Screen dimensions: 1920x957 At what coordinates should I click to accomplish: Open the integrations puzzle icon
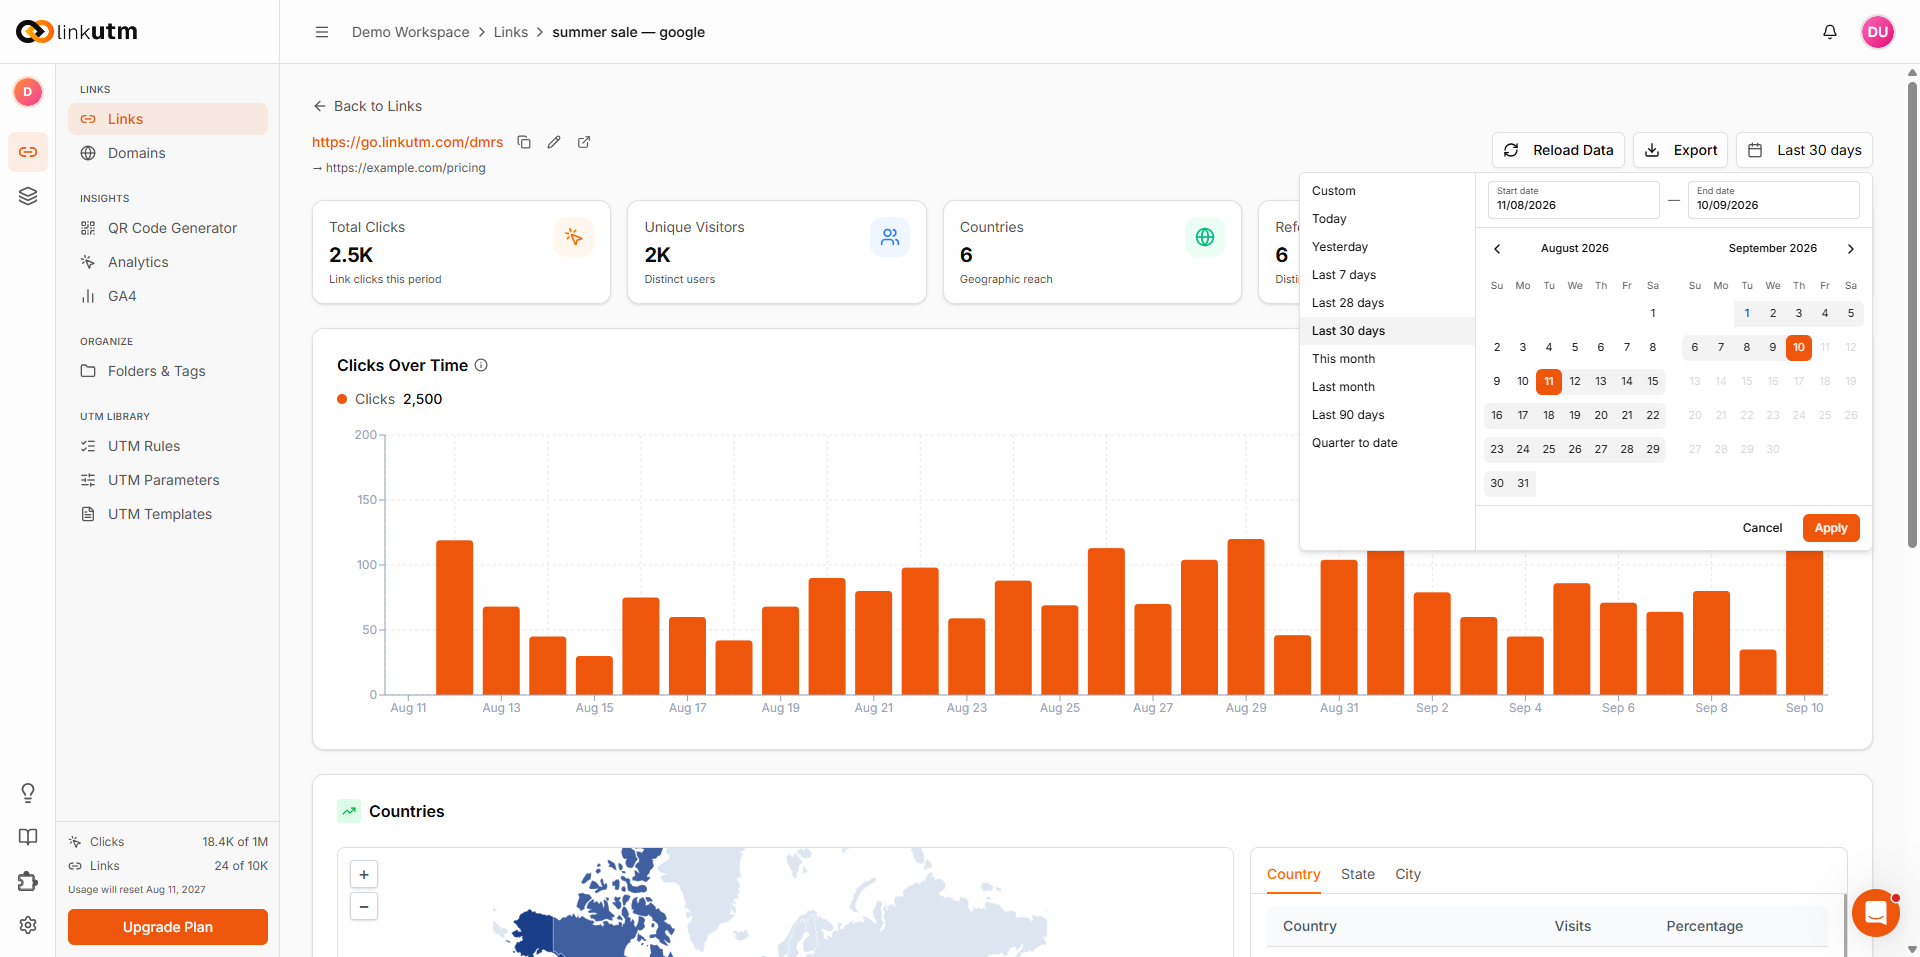pos(28,881)
